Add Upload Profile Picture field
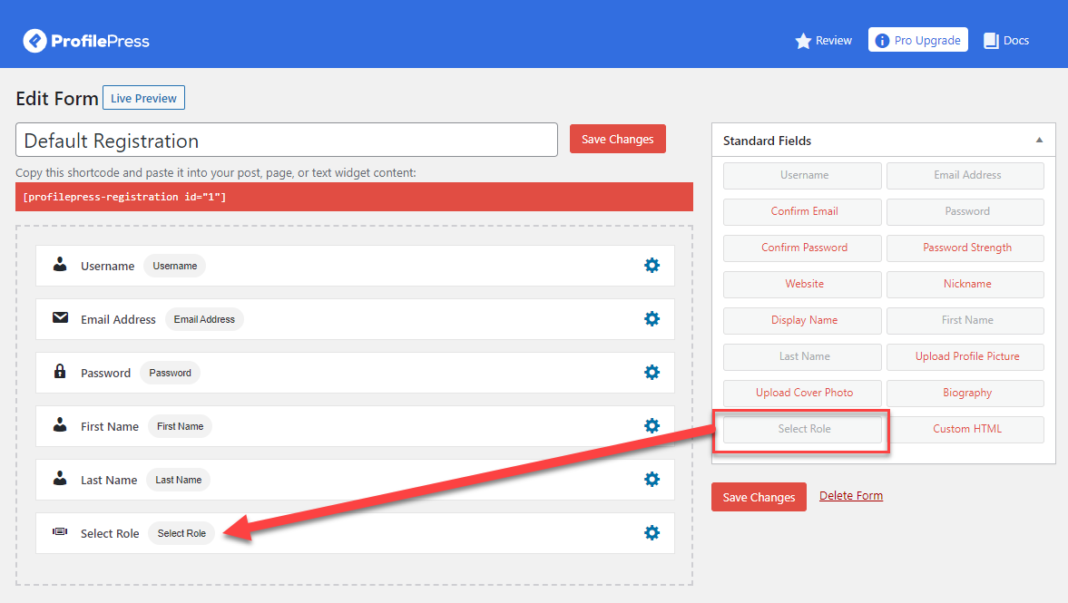Viewport: 1068px width, 603px height. point(966,356)
